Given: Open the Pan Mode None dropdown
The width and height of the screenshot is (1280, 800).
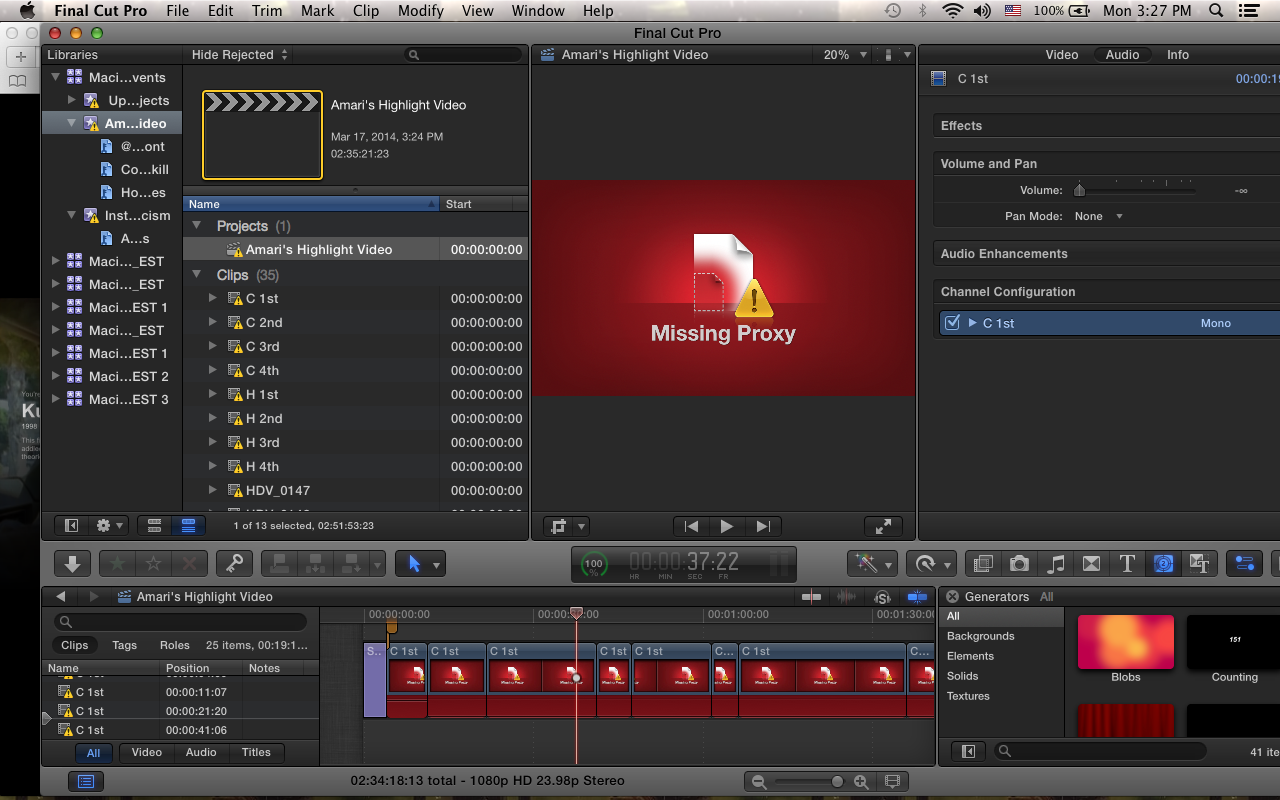Looking at the screenshot, I should tap(1099, 216).
